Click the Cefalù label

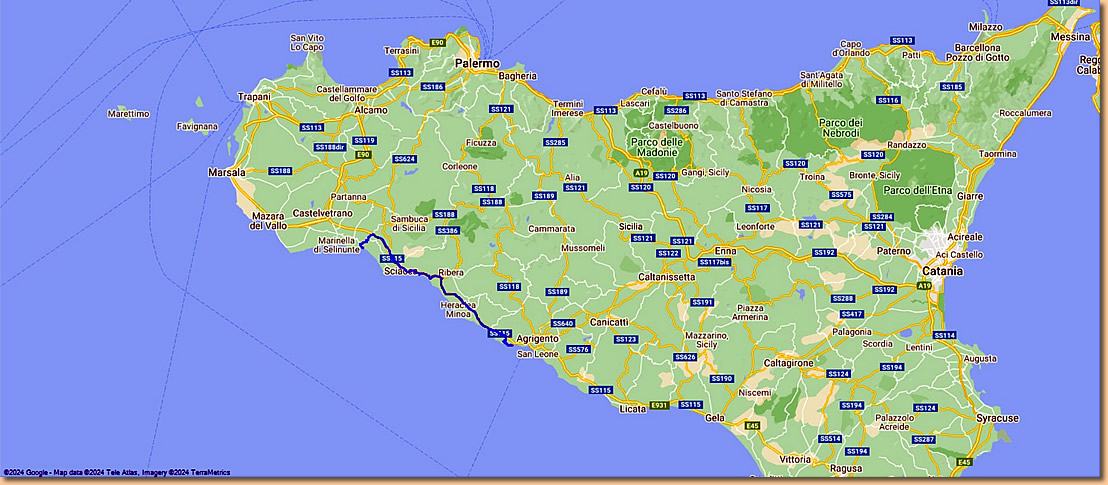coord(654,90)
